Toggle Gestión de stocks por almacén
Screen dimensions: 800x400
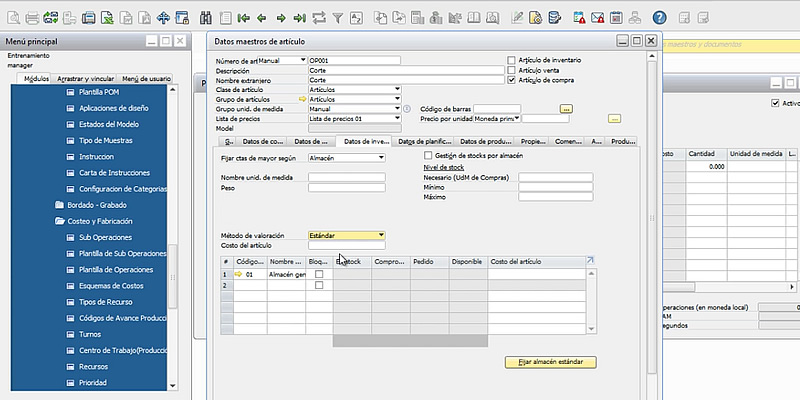point(429,157)
